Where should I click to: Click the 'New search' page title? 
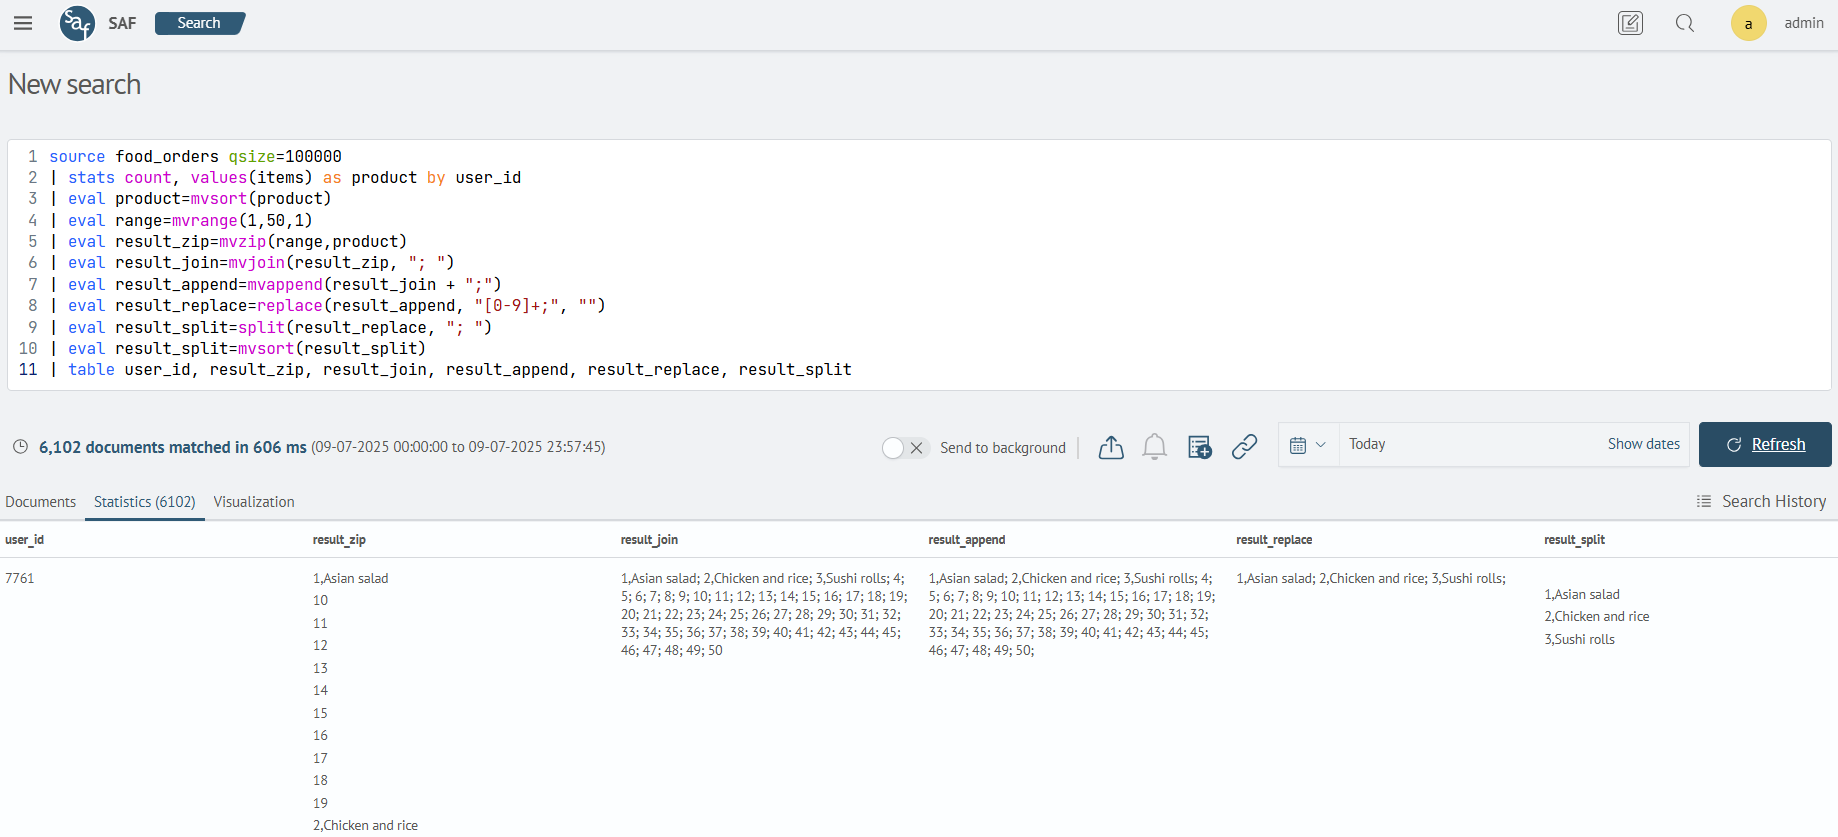75,84
